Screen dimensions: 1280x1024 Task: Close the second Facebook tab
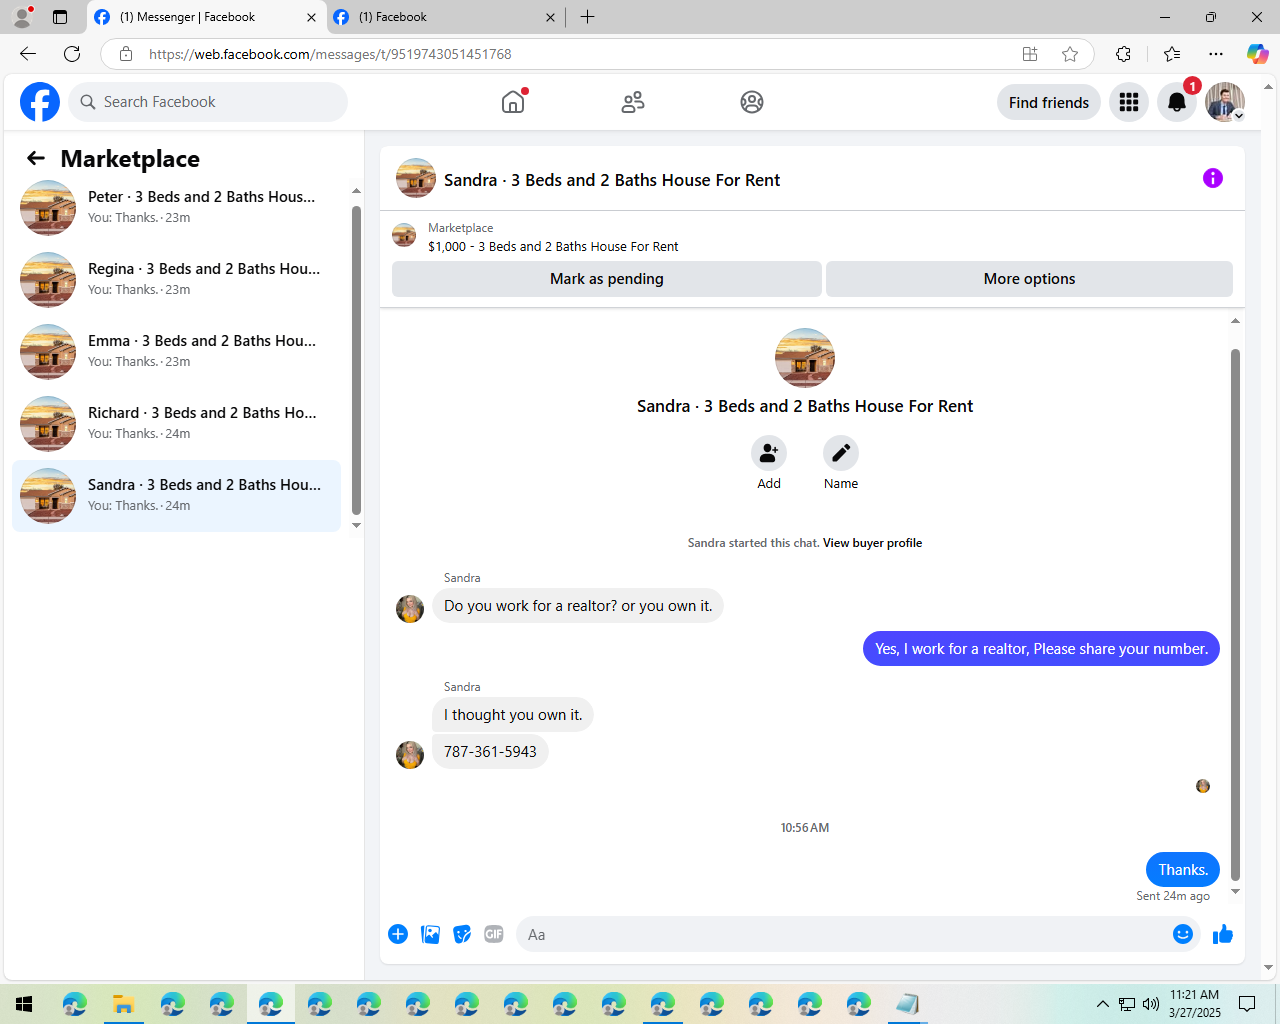tap(550, 17)
